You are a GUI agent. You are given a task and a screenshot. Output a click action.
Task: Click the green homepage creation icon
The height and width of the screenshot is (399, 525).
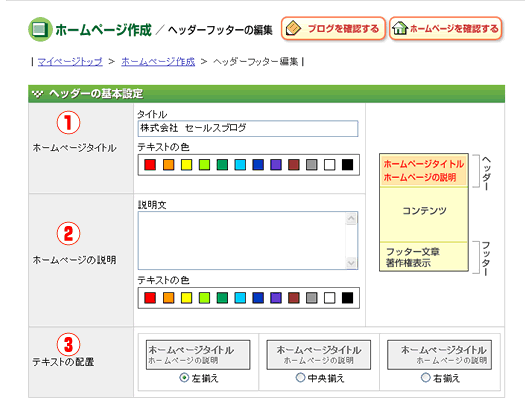pyautogui.click(x=40, y=29)
